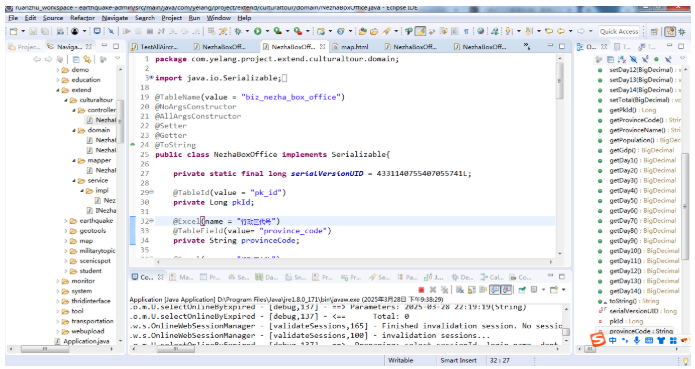Switch to the Java EE perspective icon
The width and height of the screenshot is (695, 369).
tap(670, 31)
